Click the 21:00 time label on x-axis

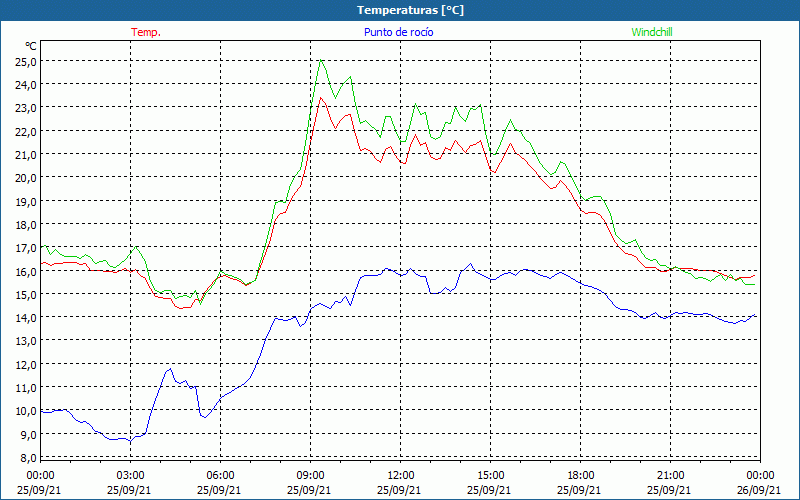click(x=670, y=476)
